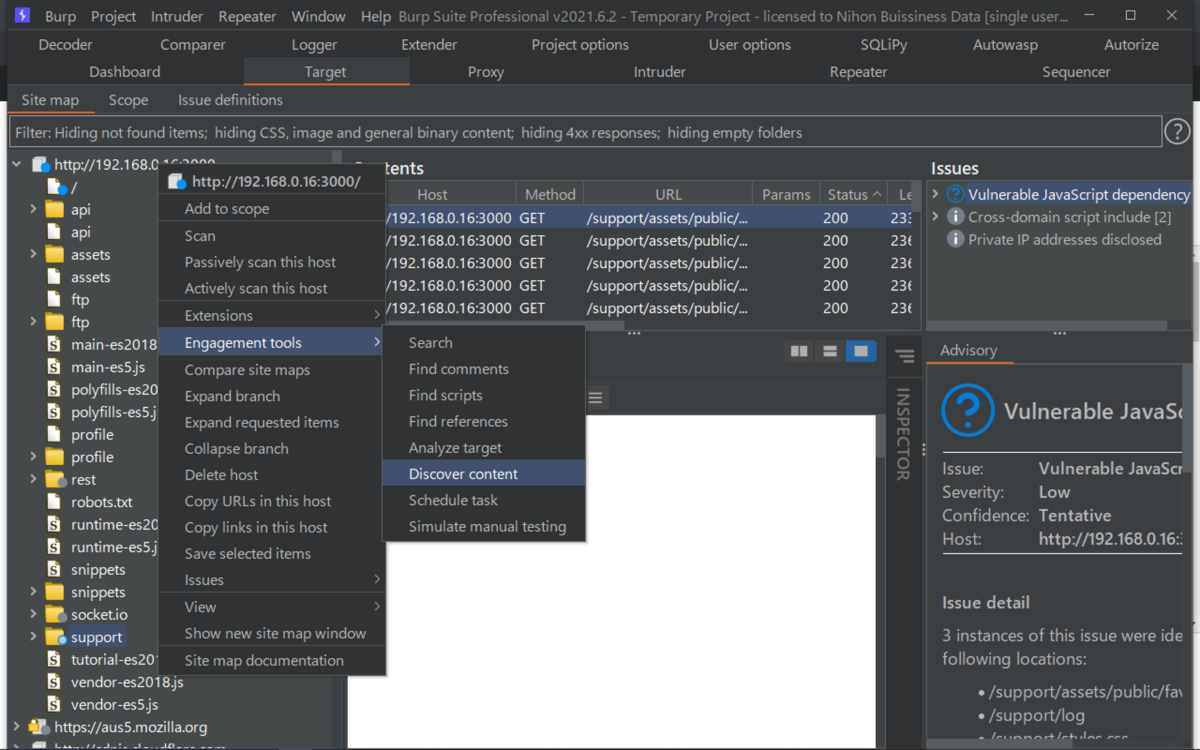
Task: Open the Inspector panel hamburger icon
Action: (x=905, y=356)
